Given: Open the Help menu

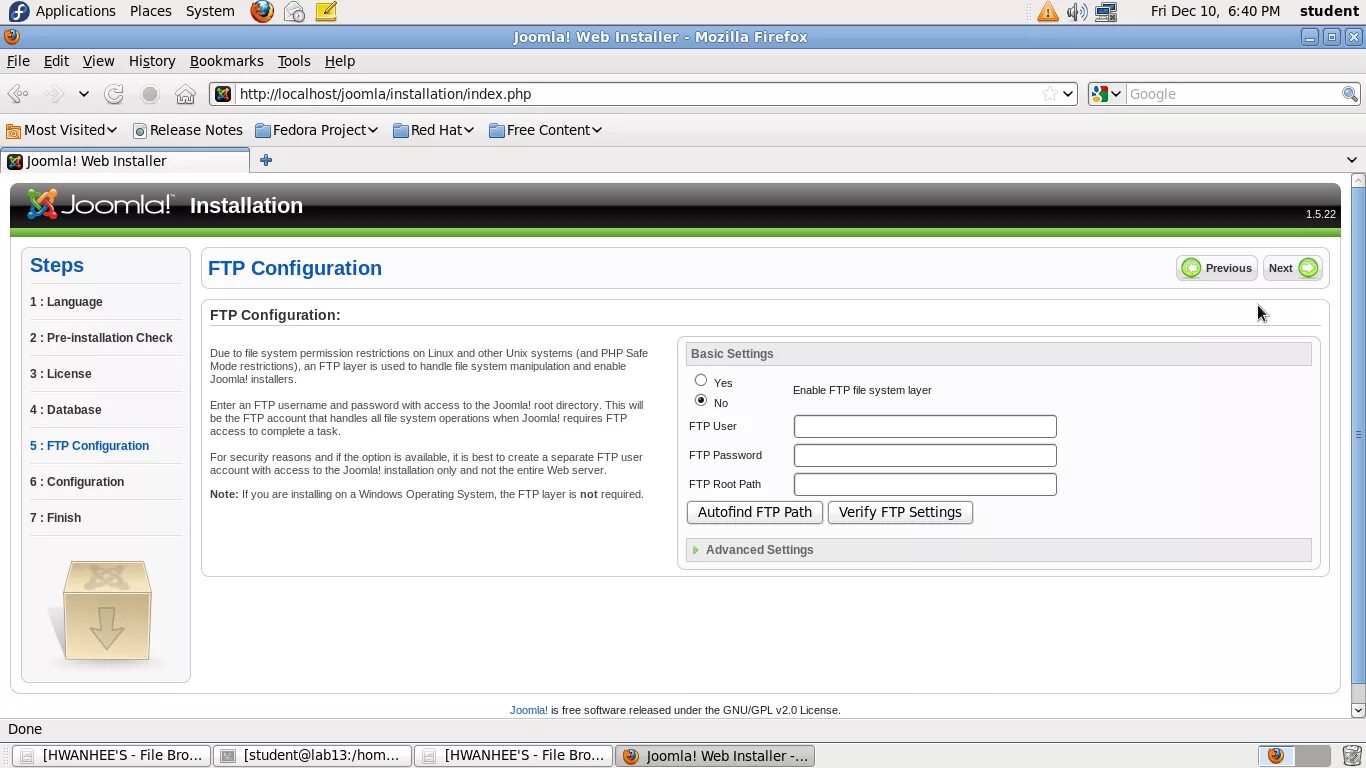Looking at the screenshot, I should (340, 61).
